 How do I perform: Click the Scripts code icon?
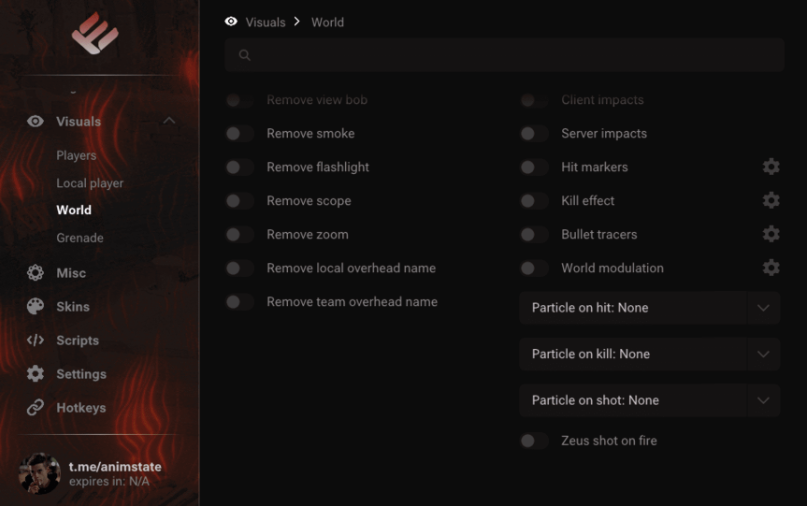pos(35,340)
